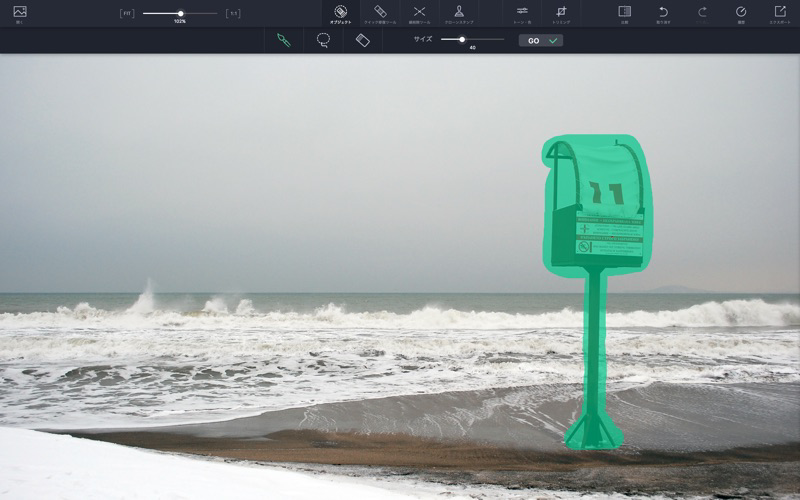This screenshot has height=500, width=800.
Task: Undo the last action
Action: click(663, 14)
